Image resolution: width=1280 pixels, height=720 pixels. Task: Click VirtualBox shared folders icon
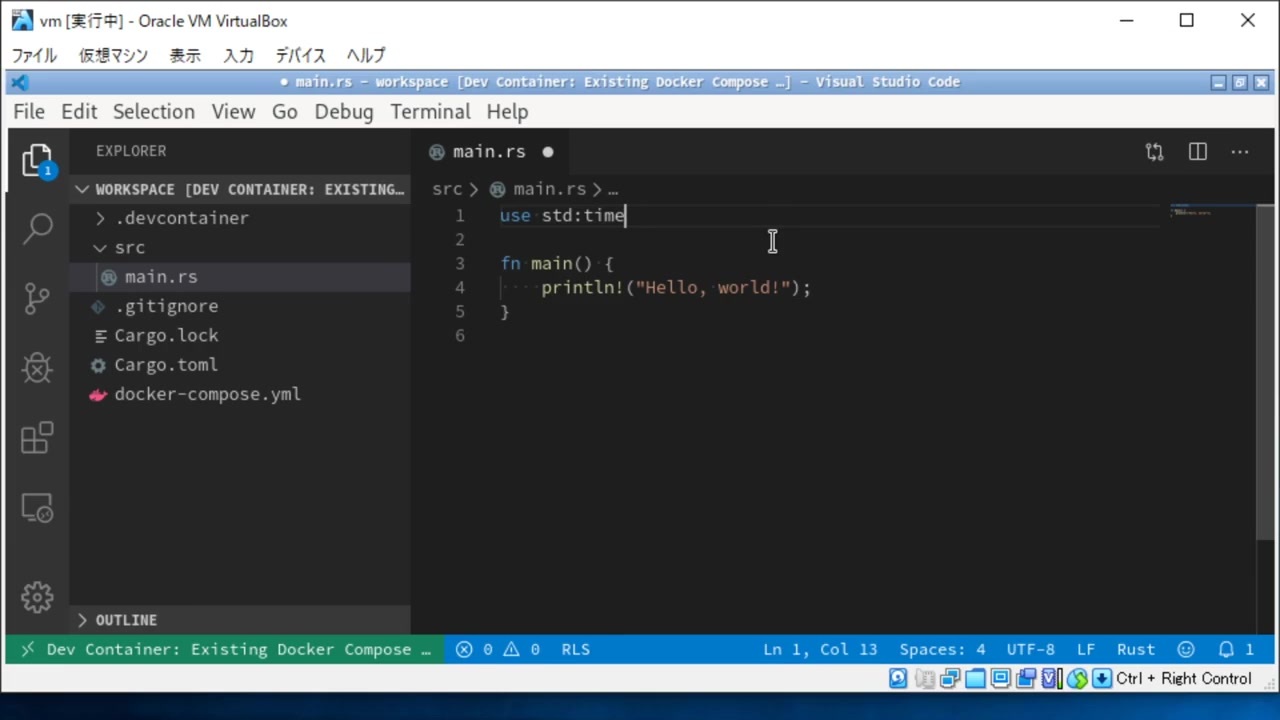(x=975, y=679)
